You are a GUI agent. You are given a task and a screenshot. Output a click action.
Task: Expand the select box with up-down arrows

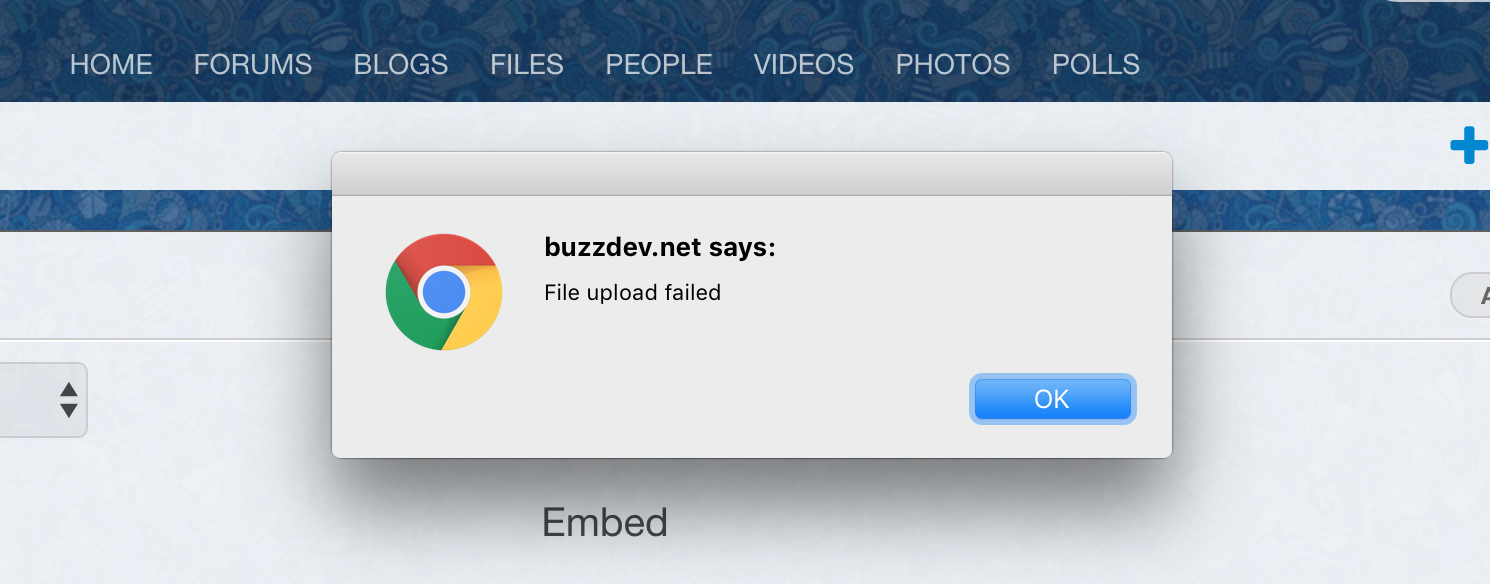(43, 400)
